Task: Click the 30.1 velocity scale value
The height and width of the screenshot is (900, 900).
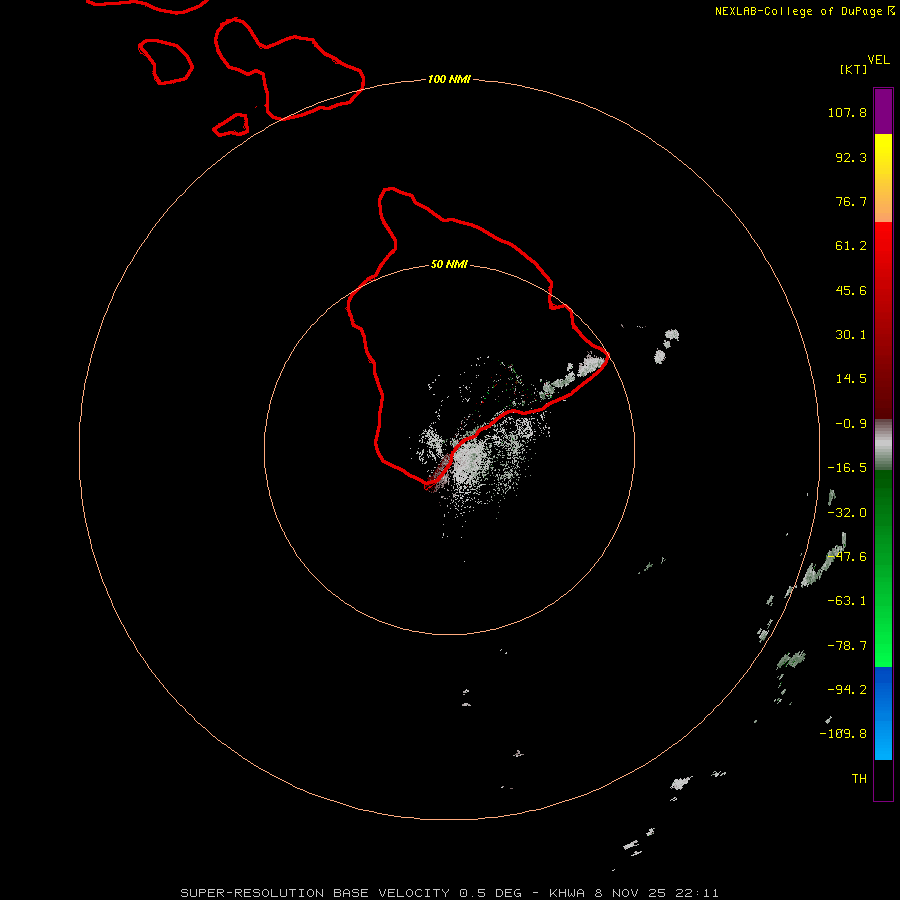Action: (x=851, y=335)
